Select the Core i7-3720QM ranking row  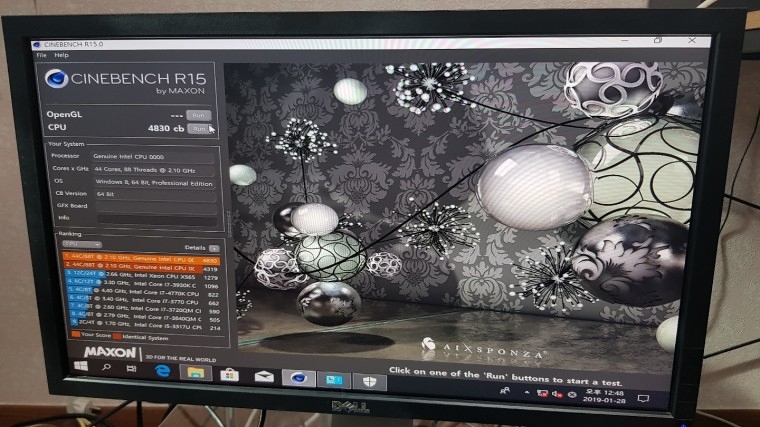(145, 310)
